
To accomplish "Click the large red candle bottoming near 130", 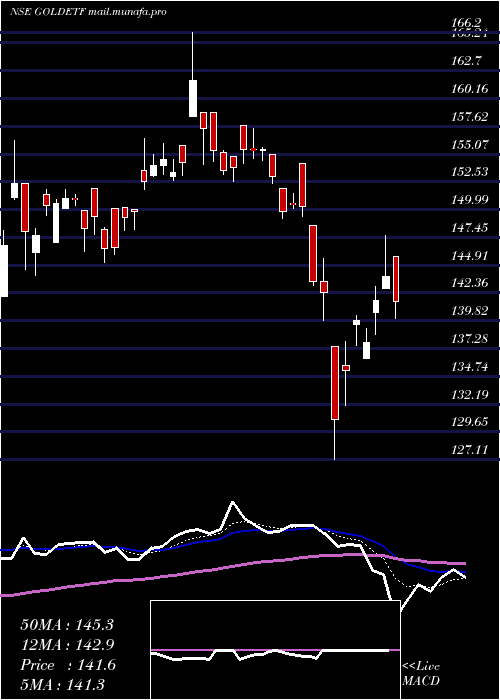I will pos(335,383).
